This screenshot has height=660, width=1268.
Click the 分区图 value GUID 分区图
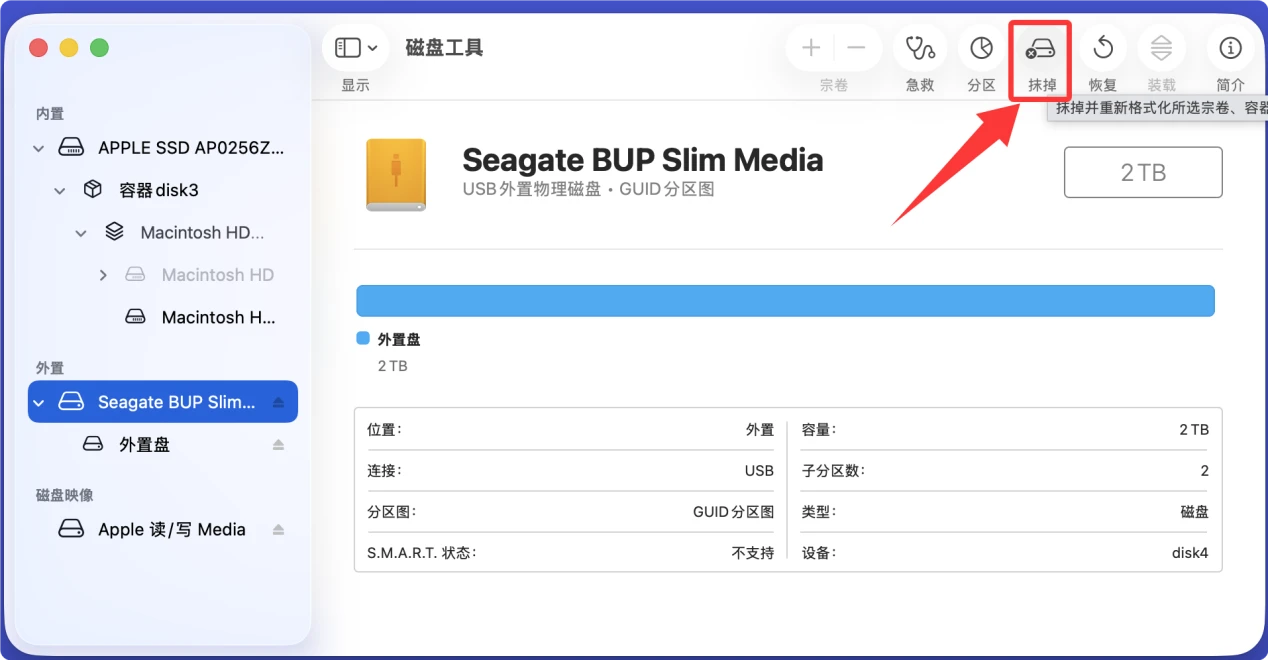[x=733, y=512]
